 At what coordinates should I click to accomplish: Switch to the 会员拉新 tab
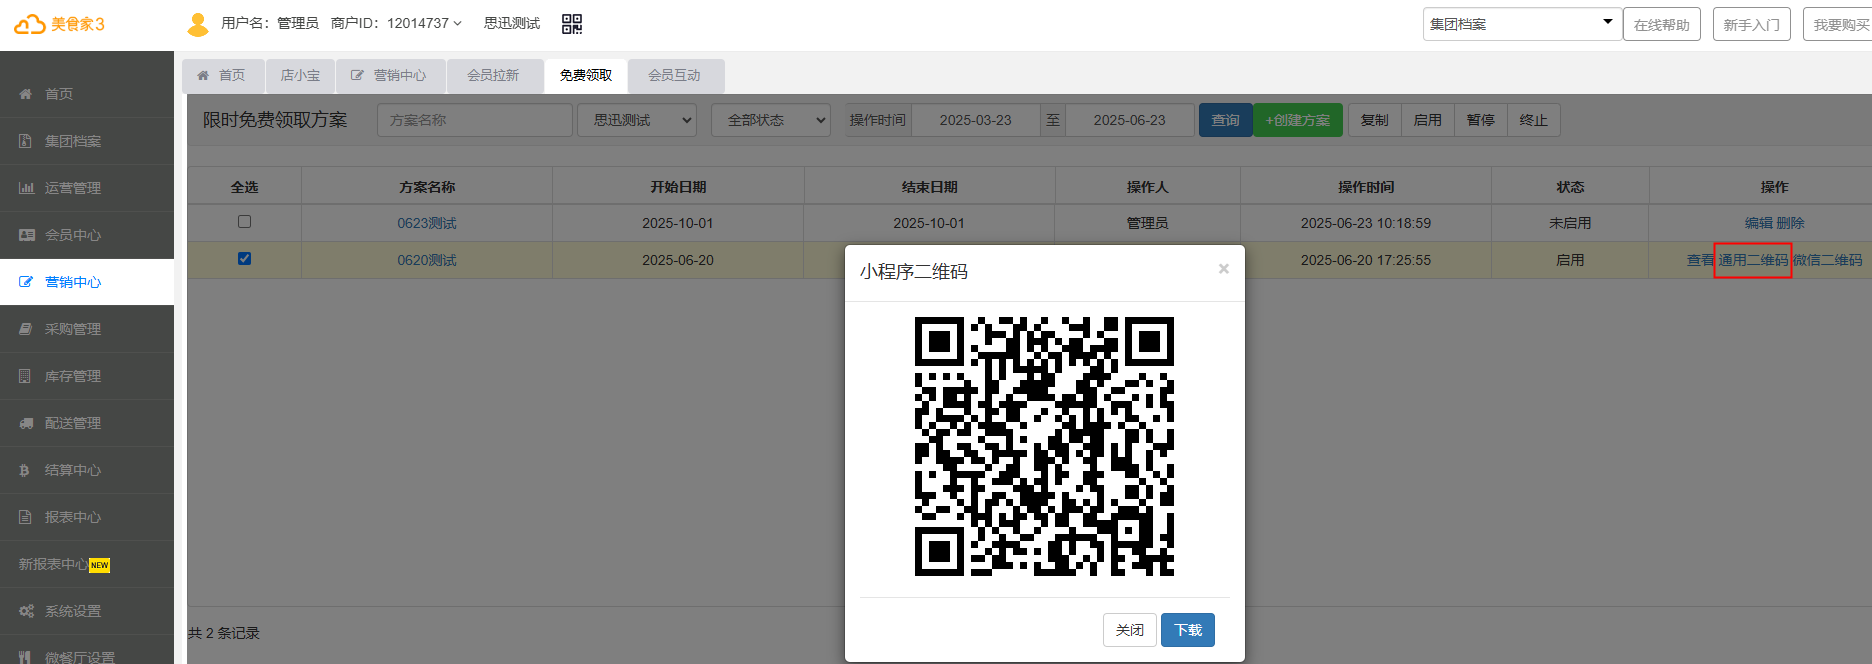point(493,75)
